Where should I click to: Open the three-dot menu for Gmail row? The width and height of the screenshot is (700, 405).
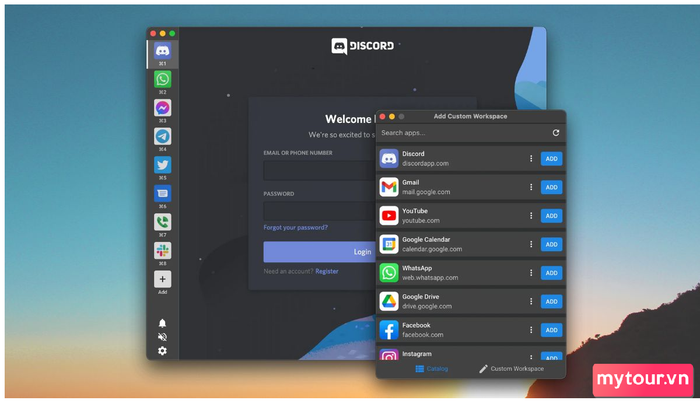(x=531, y=187)
